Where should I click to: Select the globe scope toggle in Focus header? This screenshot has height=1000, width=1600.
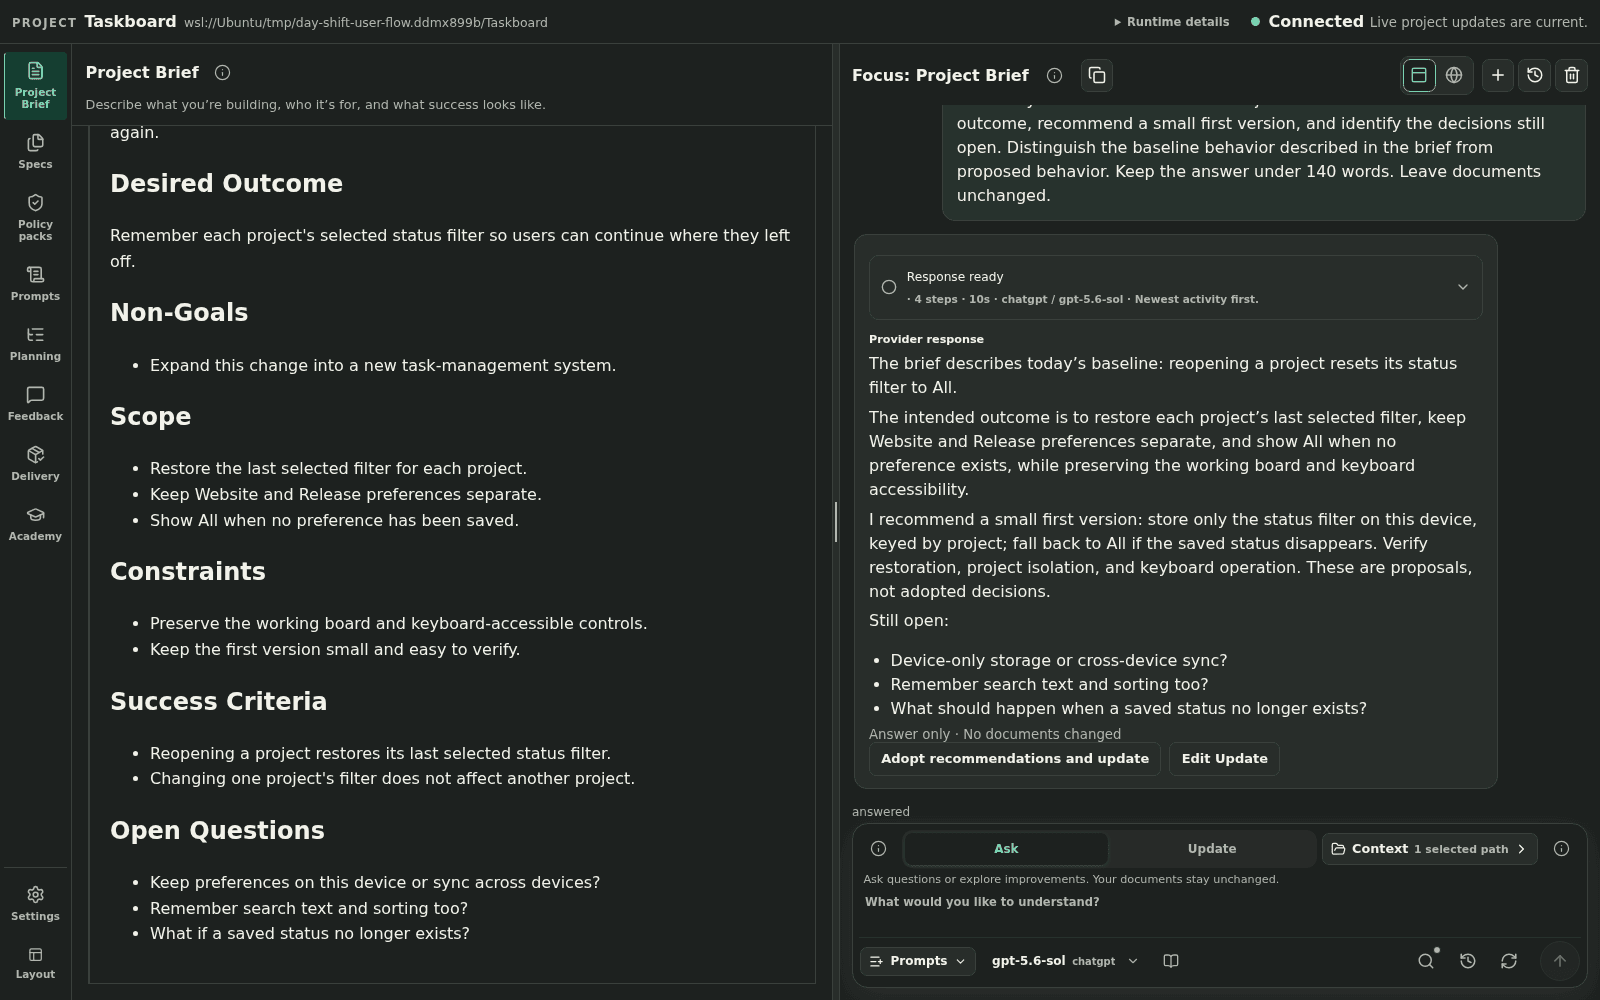[x=1454, y=75]
